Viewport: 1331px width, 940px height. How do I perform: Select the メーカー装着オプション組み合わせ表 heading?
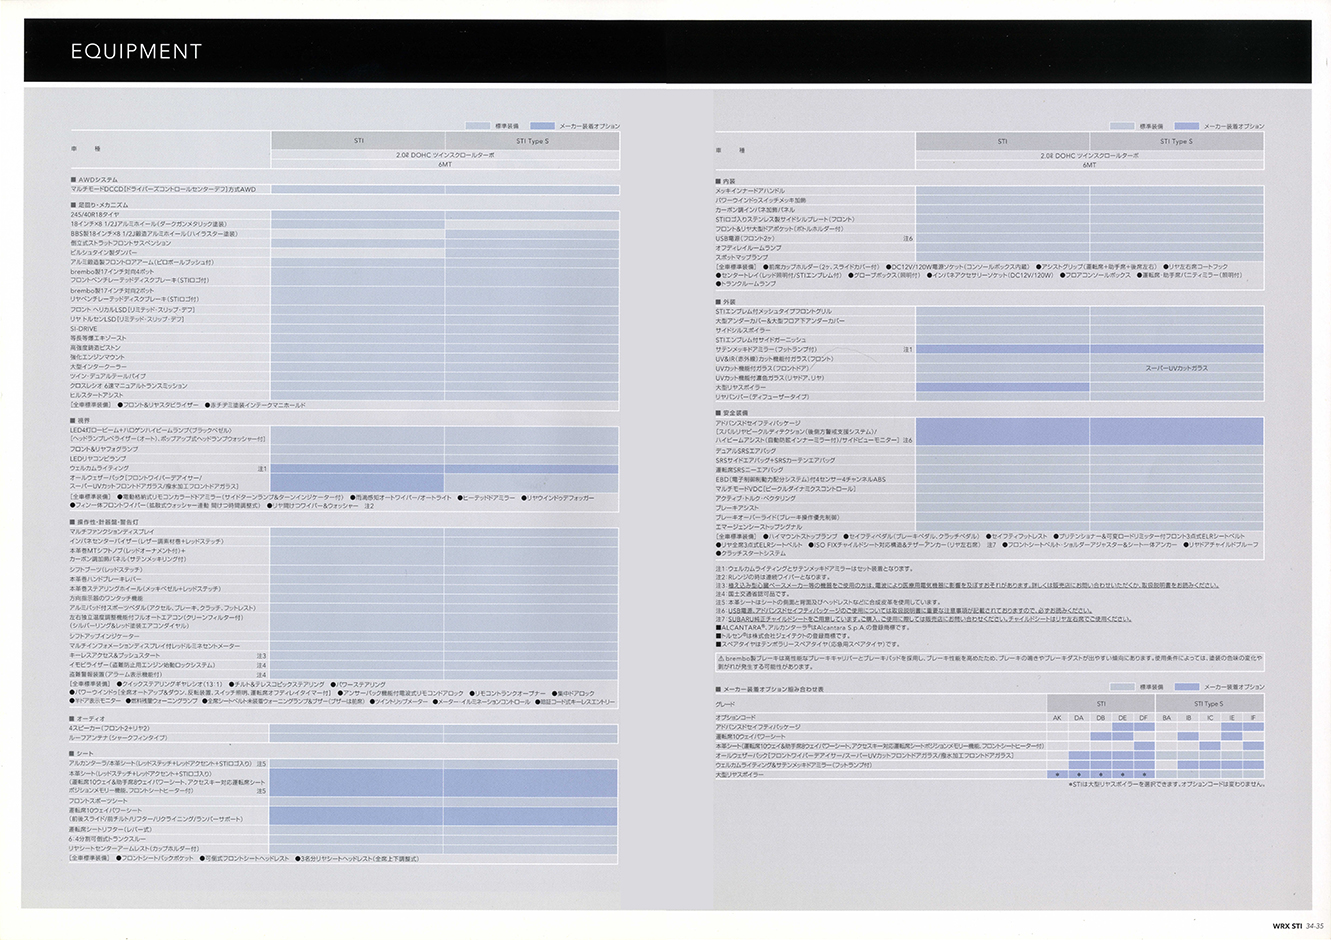point(772,689)
